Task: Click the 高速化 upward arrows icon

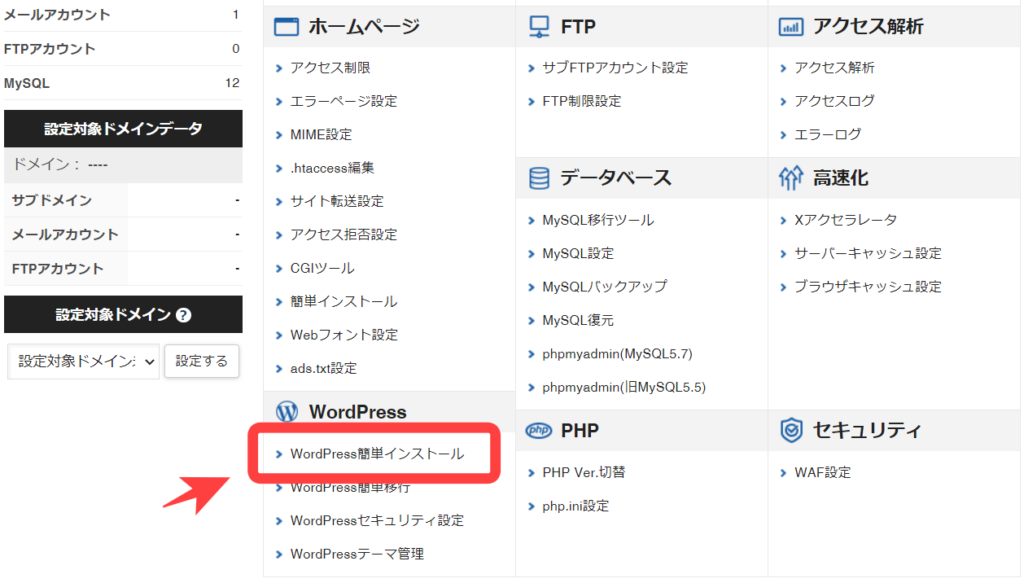Action: [791, 178]
